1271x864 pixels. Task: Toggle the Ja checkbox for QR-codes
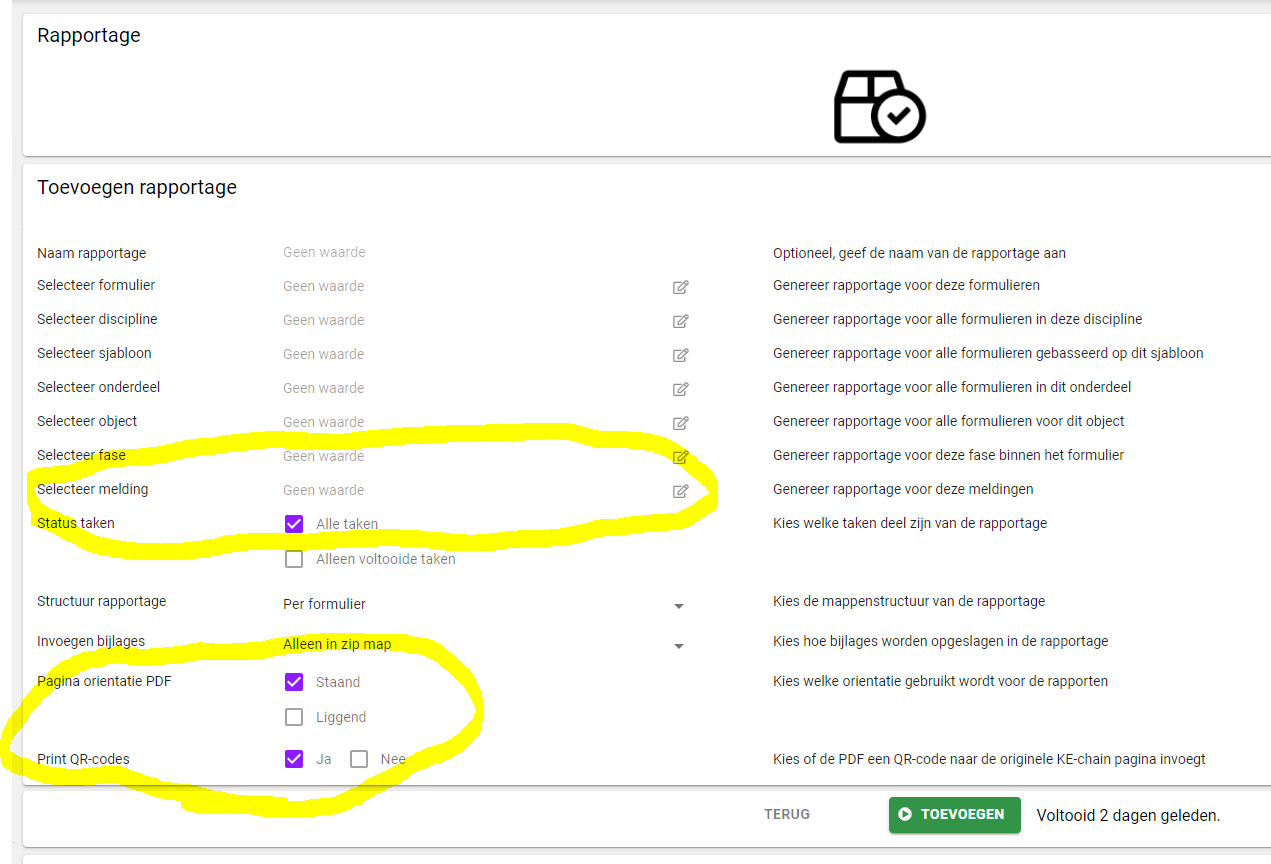coord(294,759)
